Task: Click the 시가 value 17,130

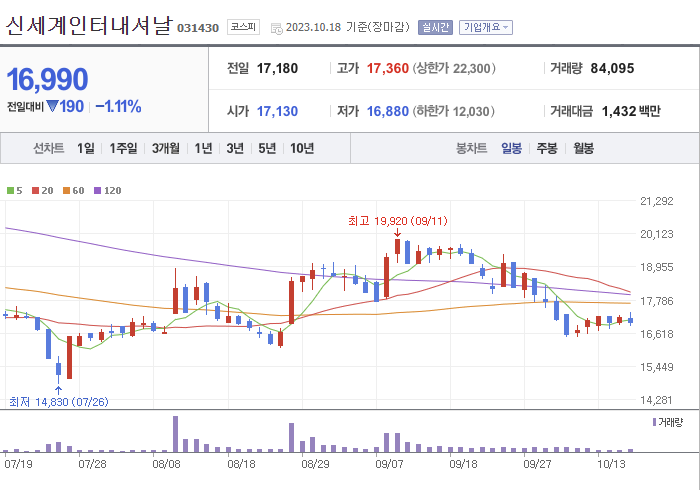Action: (277, 111)
